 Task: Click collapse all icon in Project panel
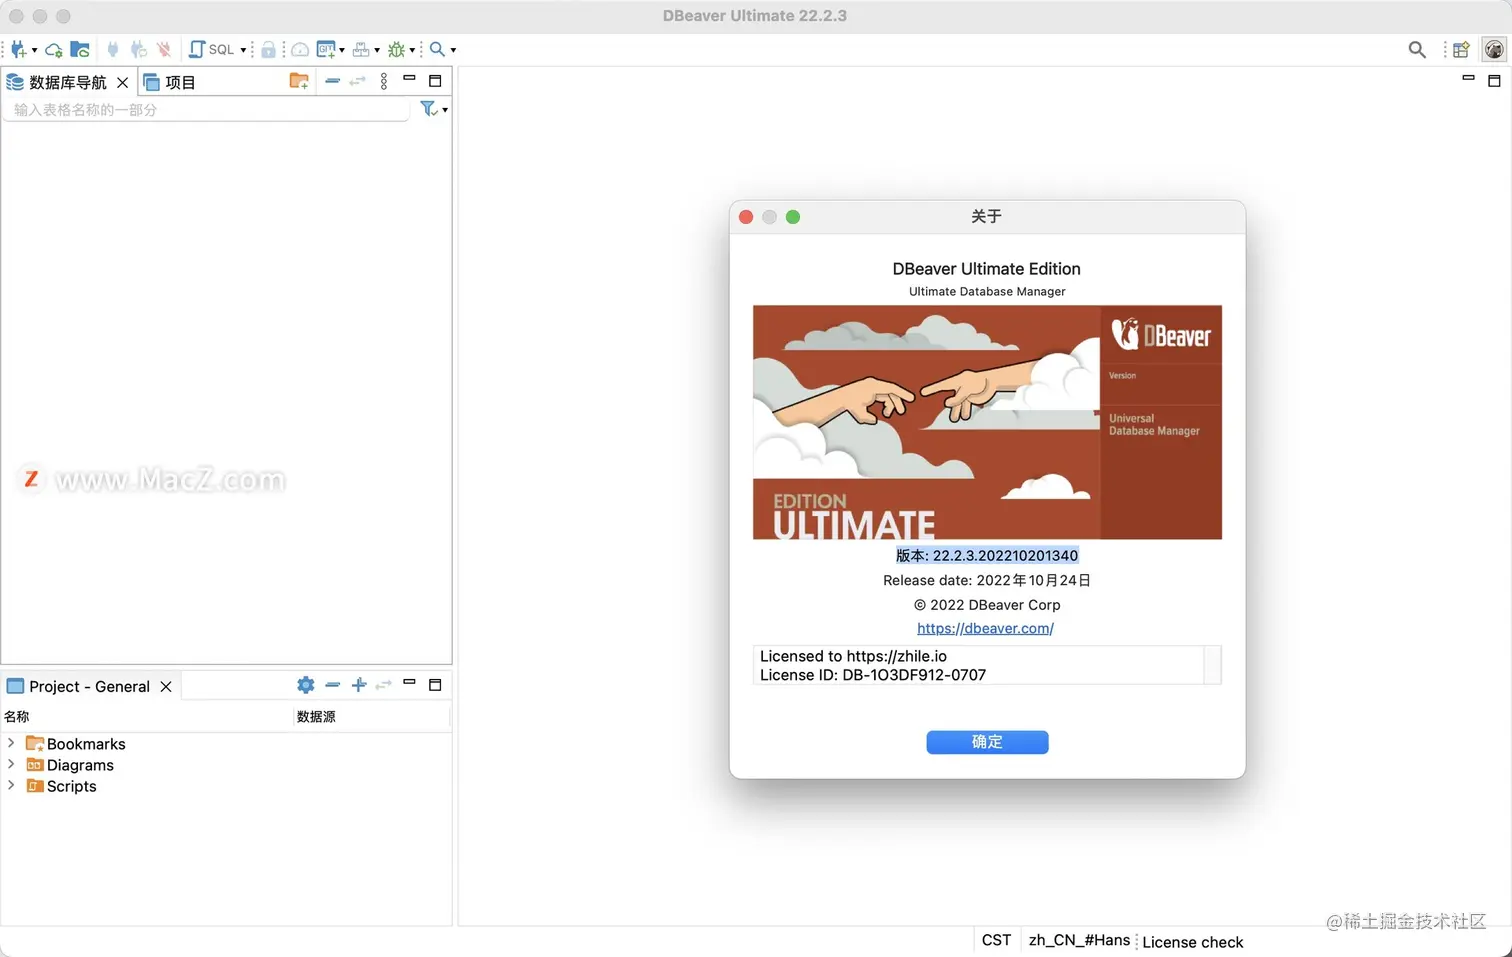[332, 685]
